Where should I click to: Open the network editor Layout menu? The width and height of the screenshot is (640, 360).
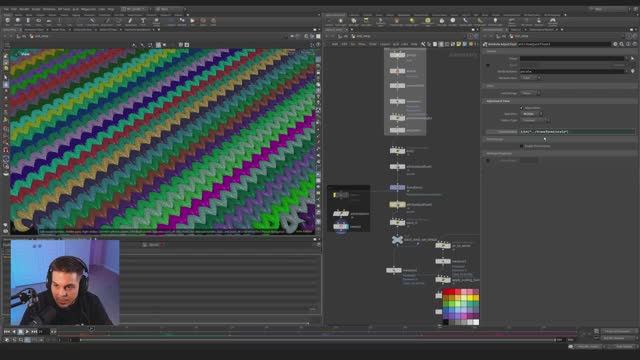pyautogui.click(x=385, y=44)
